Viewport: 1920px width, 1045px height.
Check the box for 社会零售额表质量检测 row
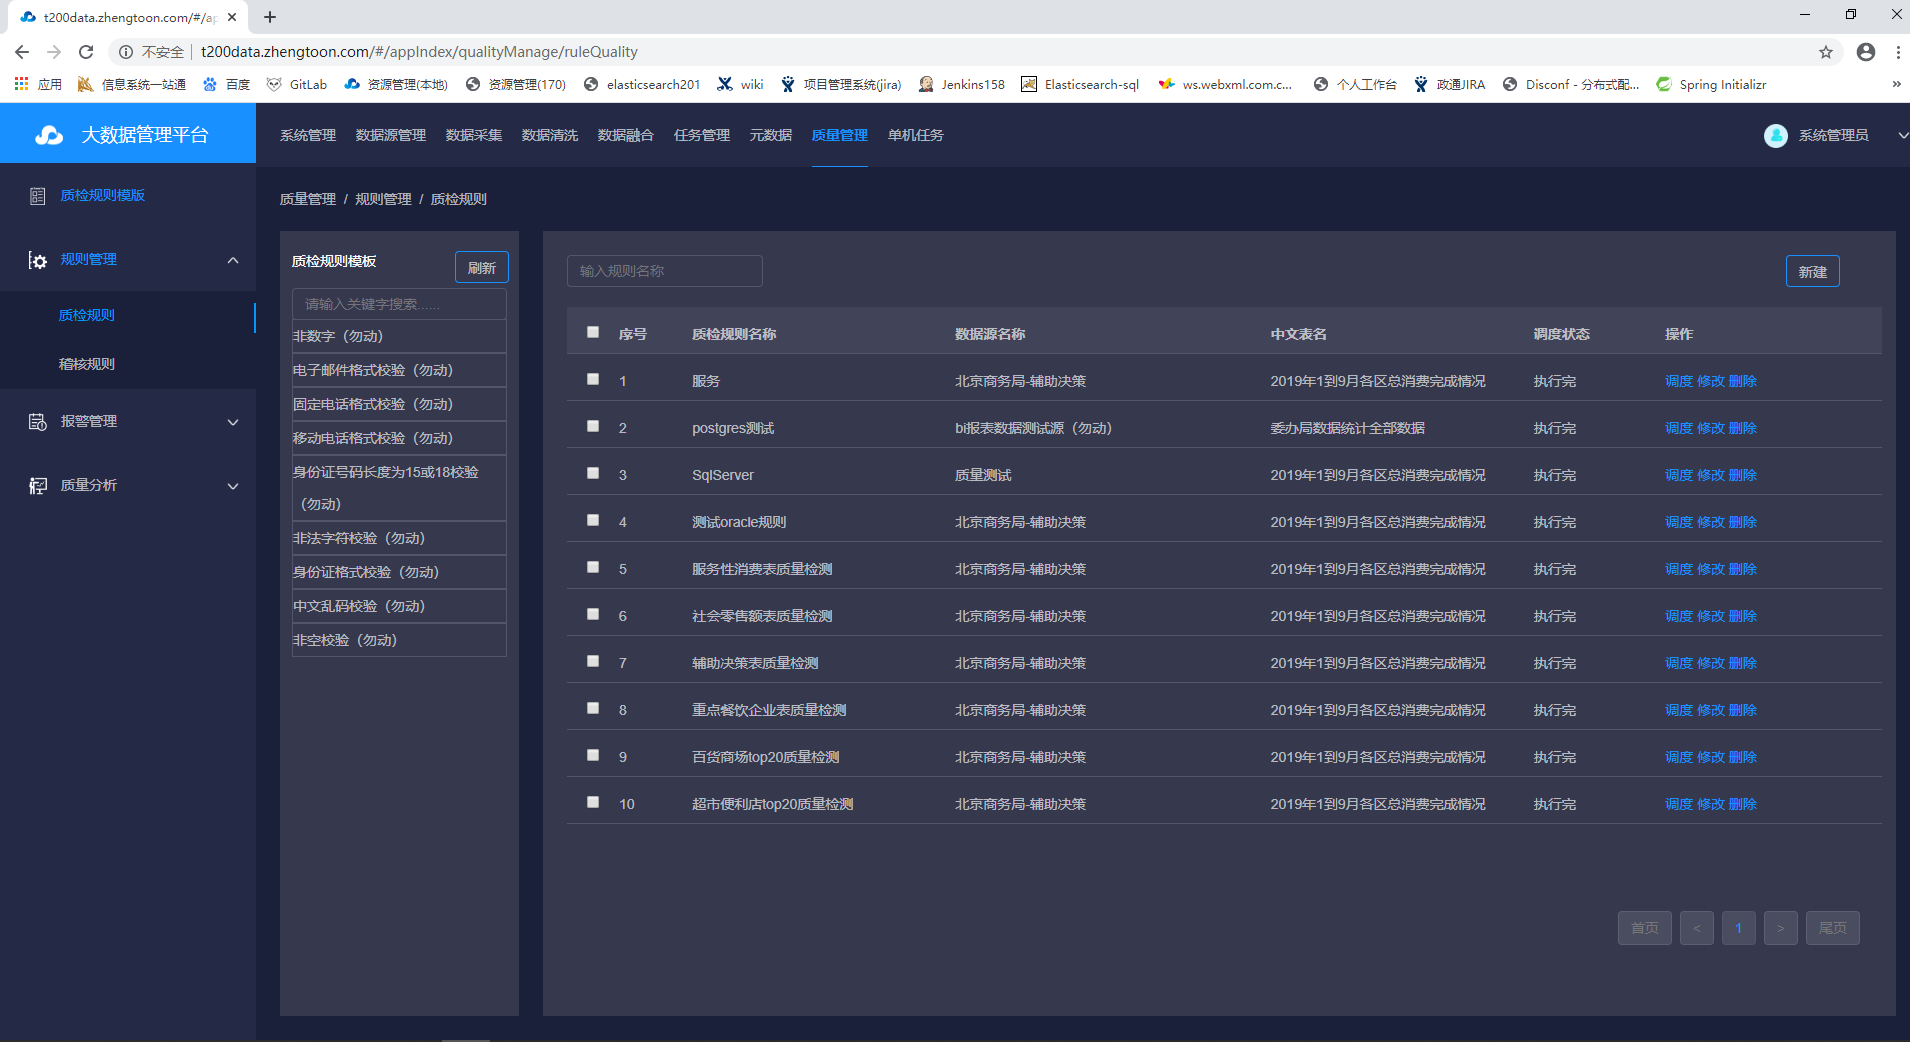pyautogui.click(x=593, y=615)
